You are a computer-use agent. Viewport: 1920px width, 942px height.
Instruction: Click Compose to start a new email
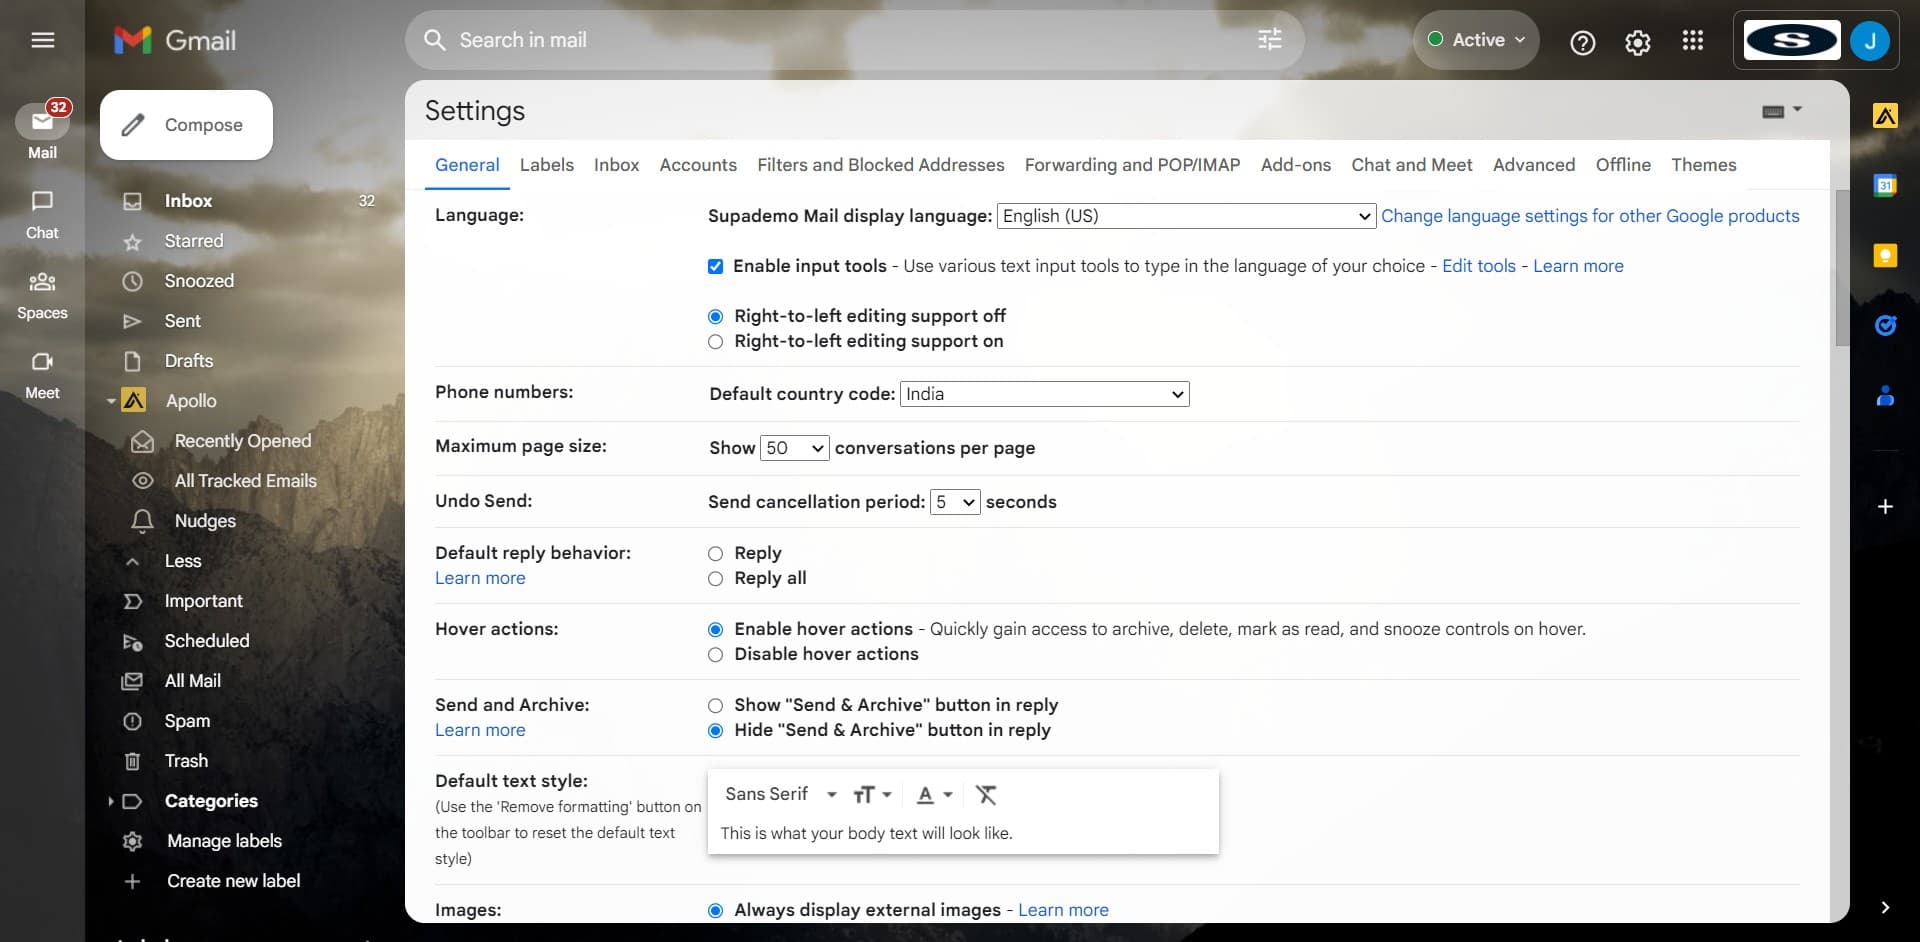[x=185, y=124]
